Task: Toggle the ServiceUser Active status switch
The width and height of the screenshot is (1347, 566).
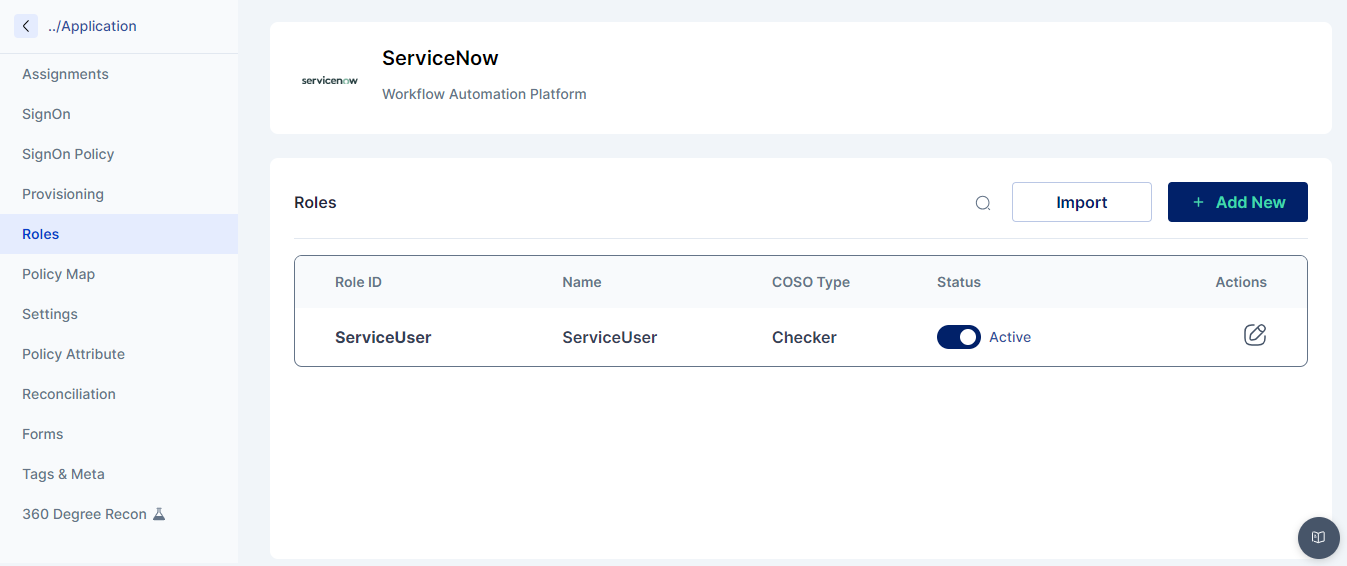Action: click(x=958, y=337)
